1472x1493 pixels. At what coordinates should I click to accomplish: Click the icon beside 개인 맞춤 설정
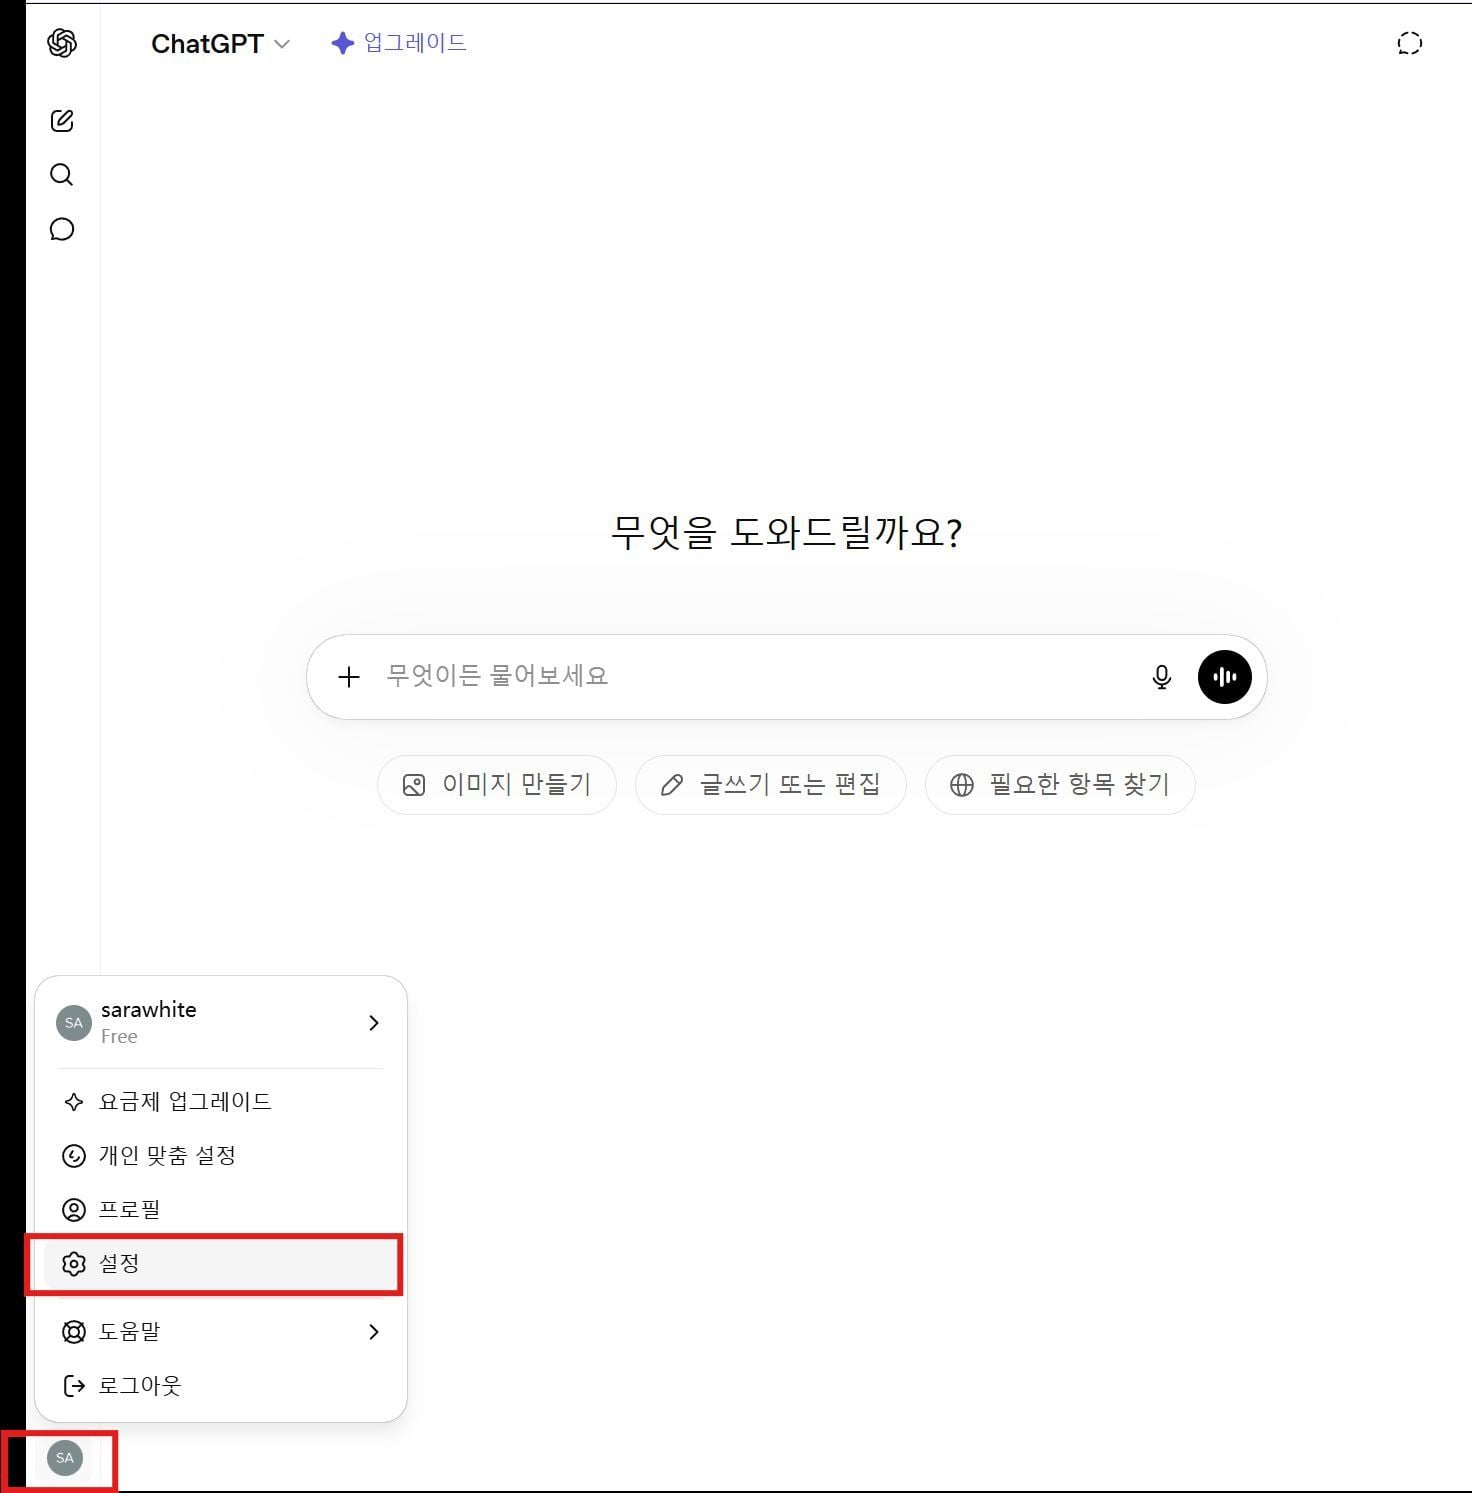click(x=74, y=1156)
